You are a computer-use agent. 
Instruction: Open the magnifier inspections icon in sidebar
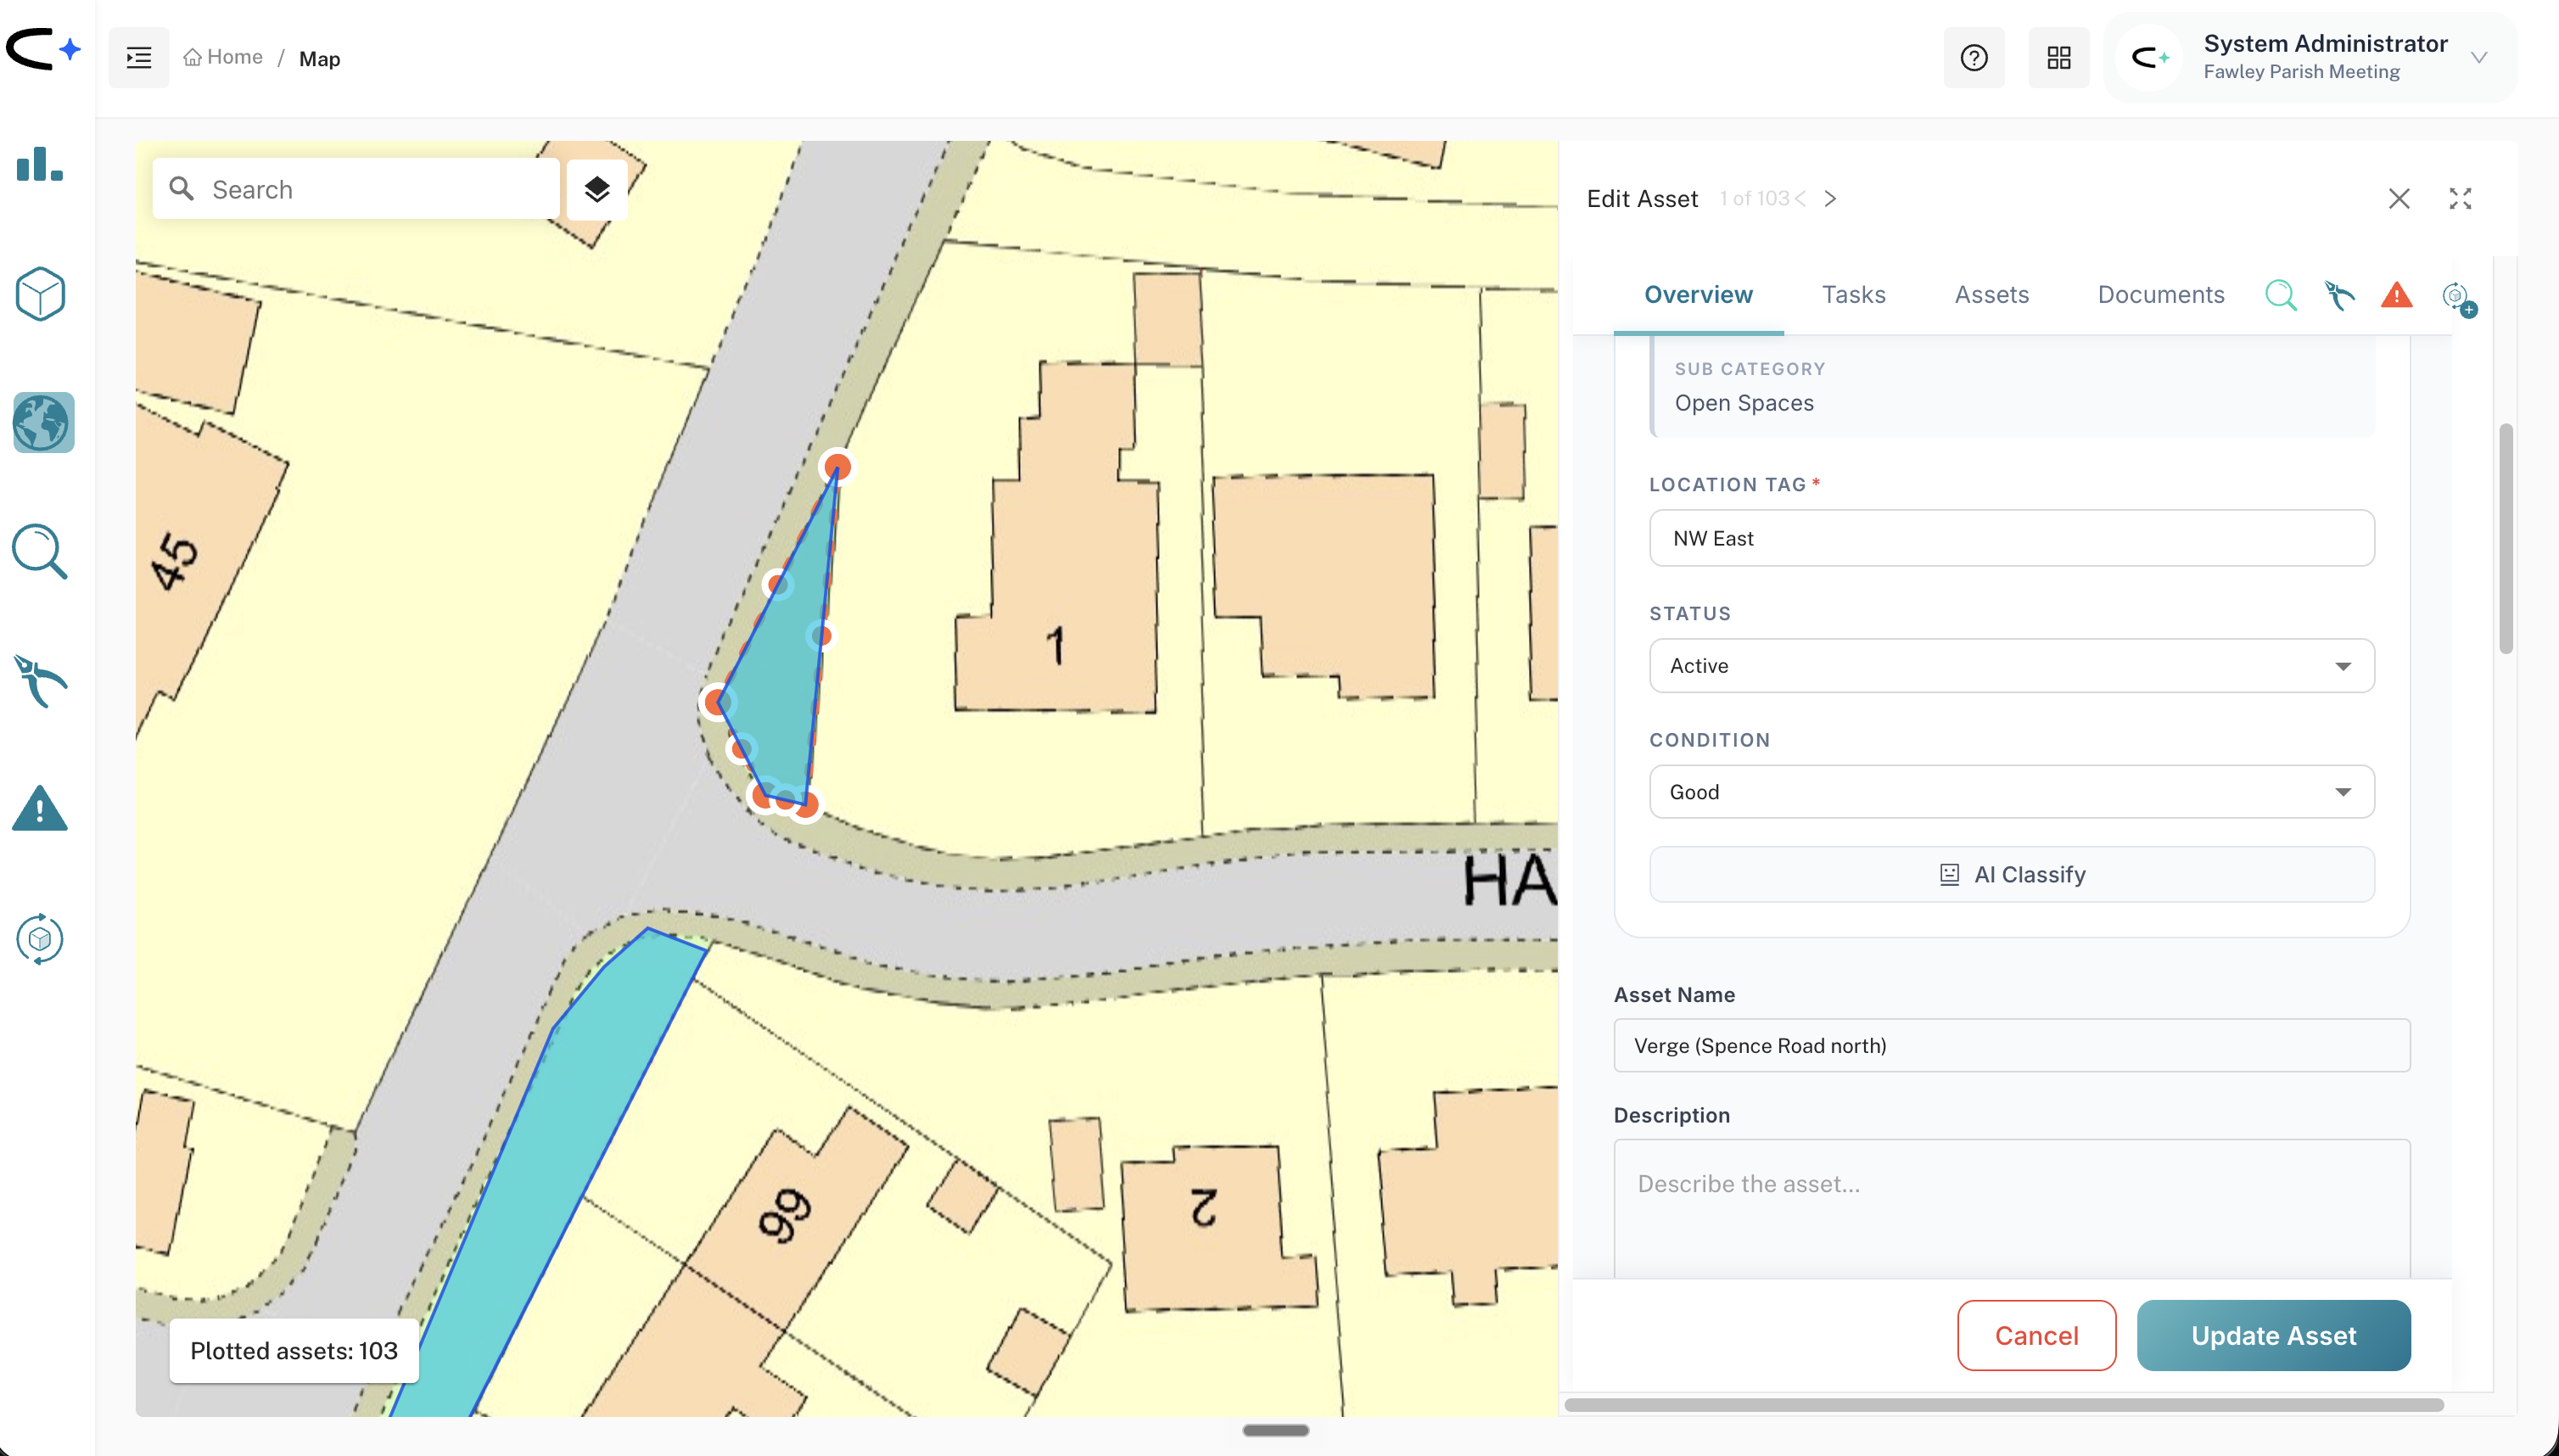point(40,551)
